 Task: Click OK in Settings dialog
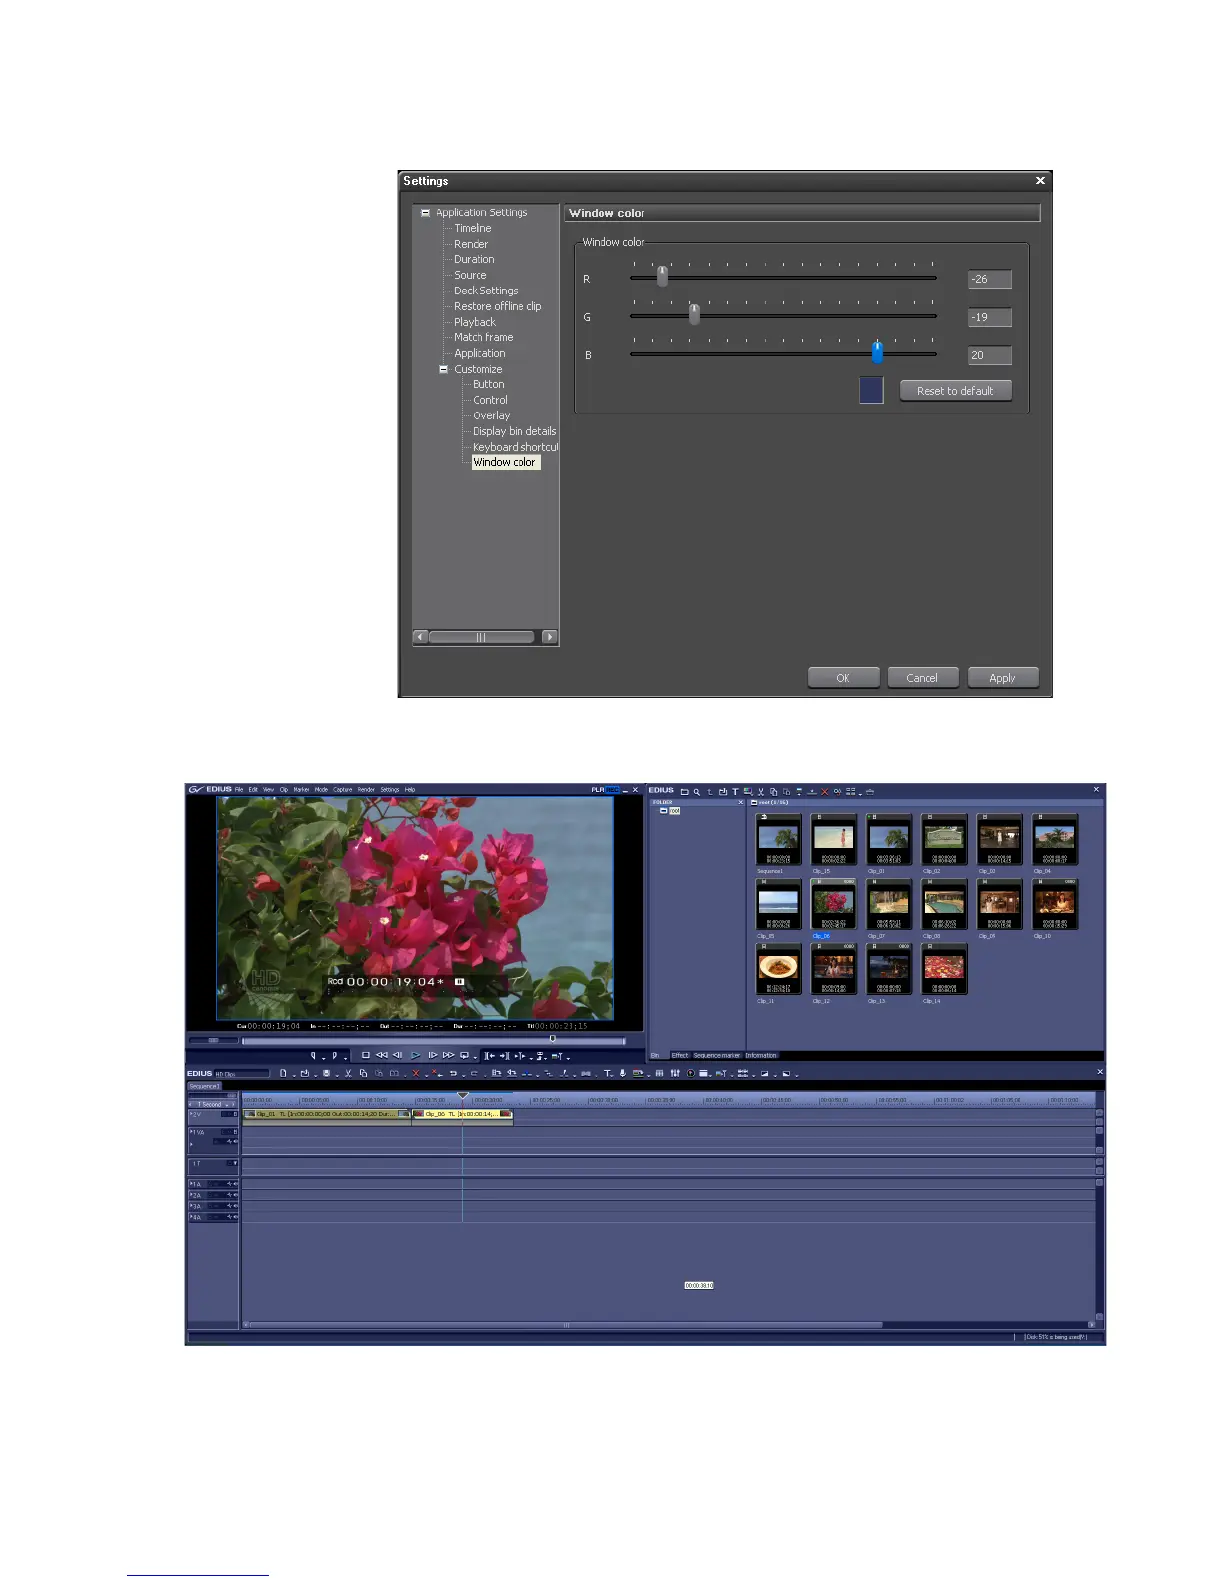(x=843, y=678)
